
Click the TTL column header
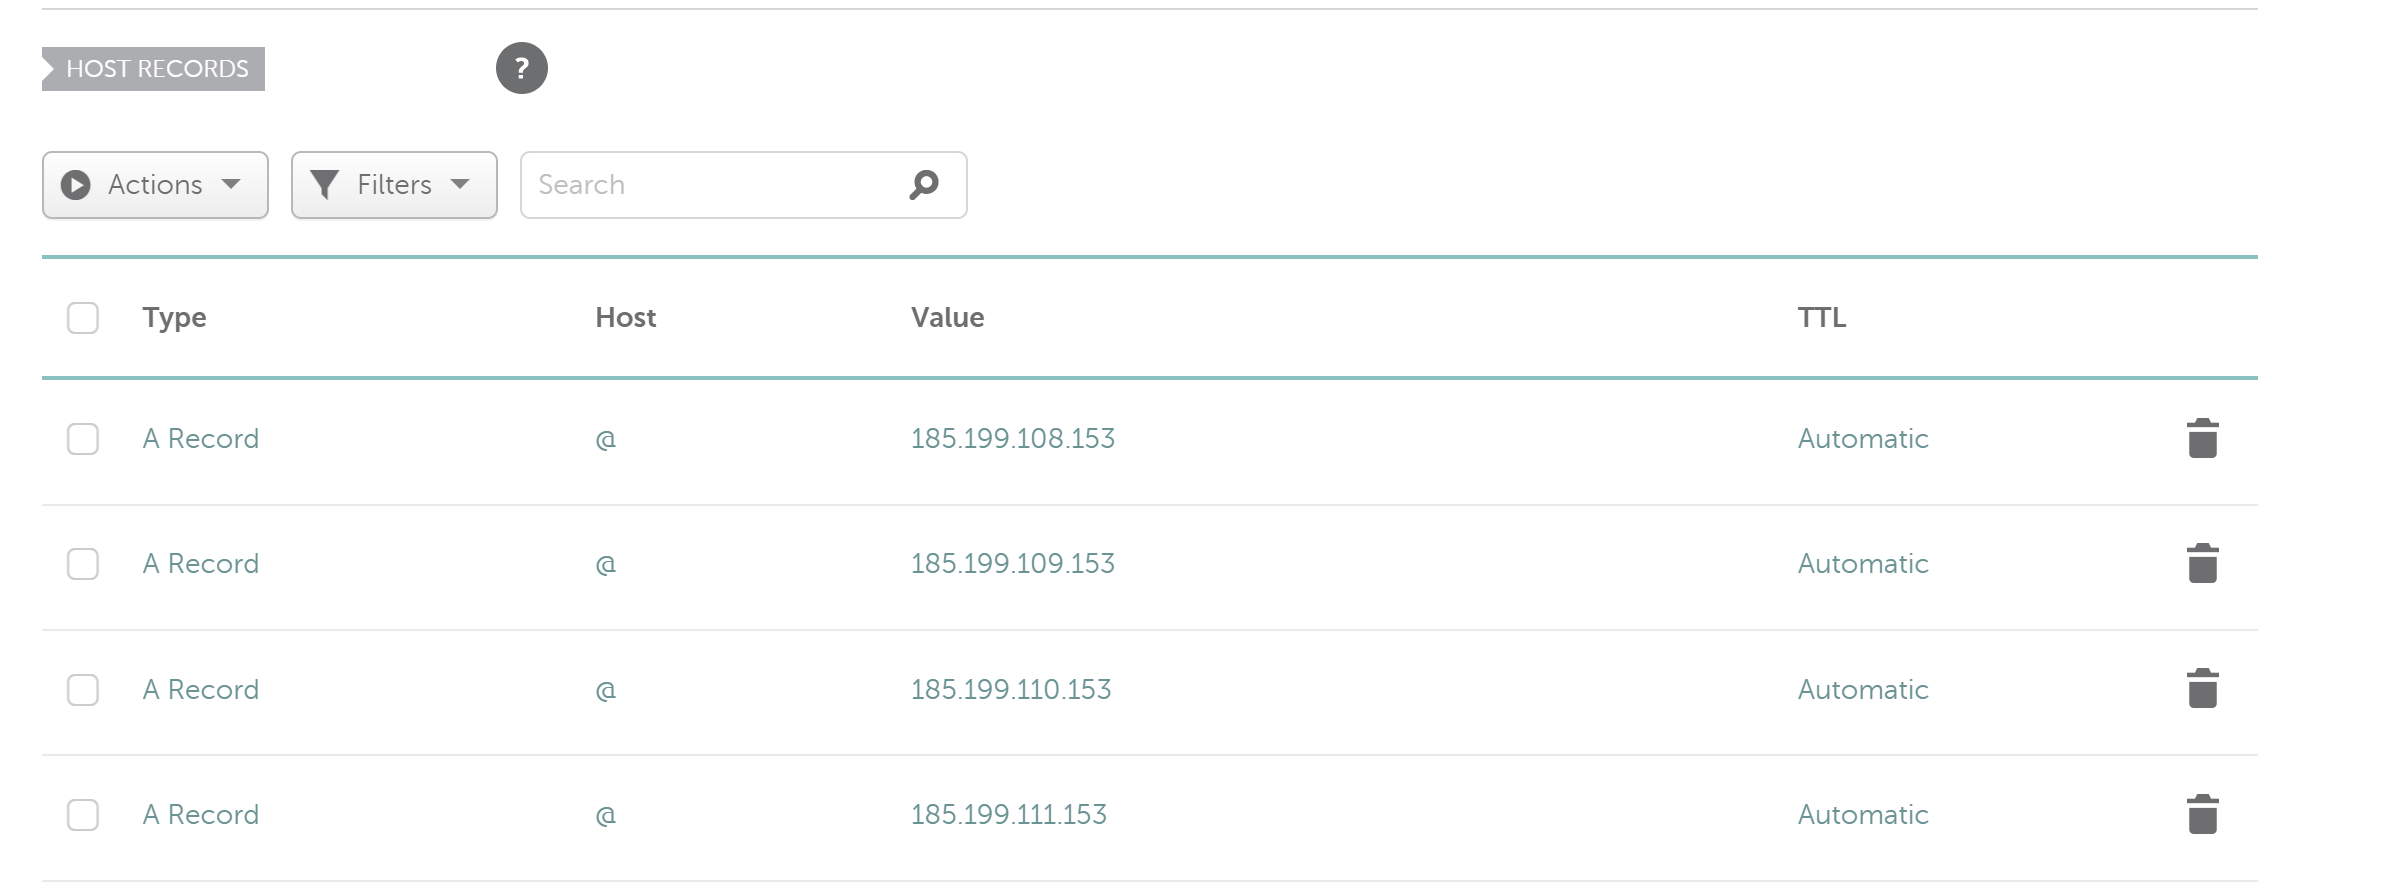tap(1821, 318)
